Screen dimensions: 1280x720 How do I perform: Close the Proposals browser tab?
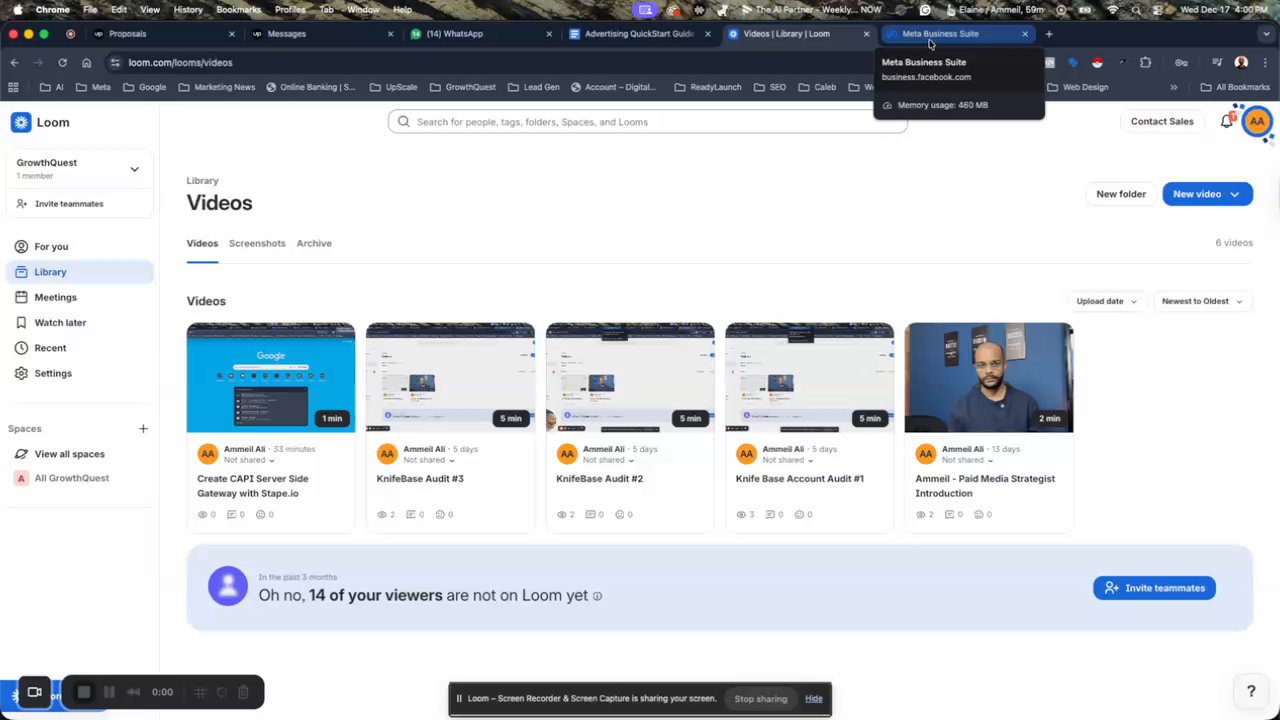[x=232, y=34]
